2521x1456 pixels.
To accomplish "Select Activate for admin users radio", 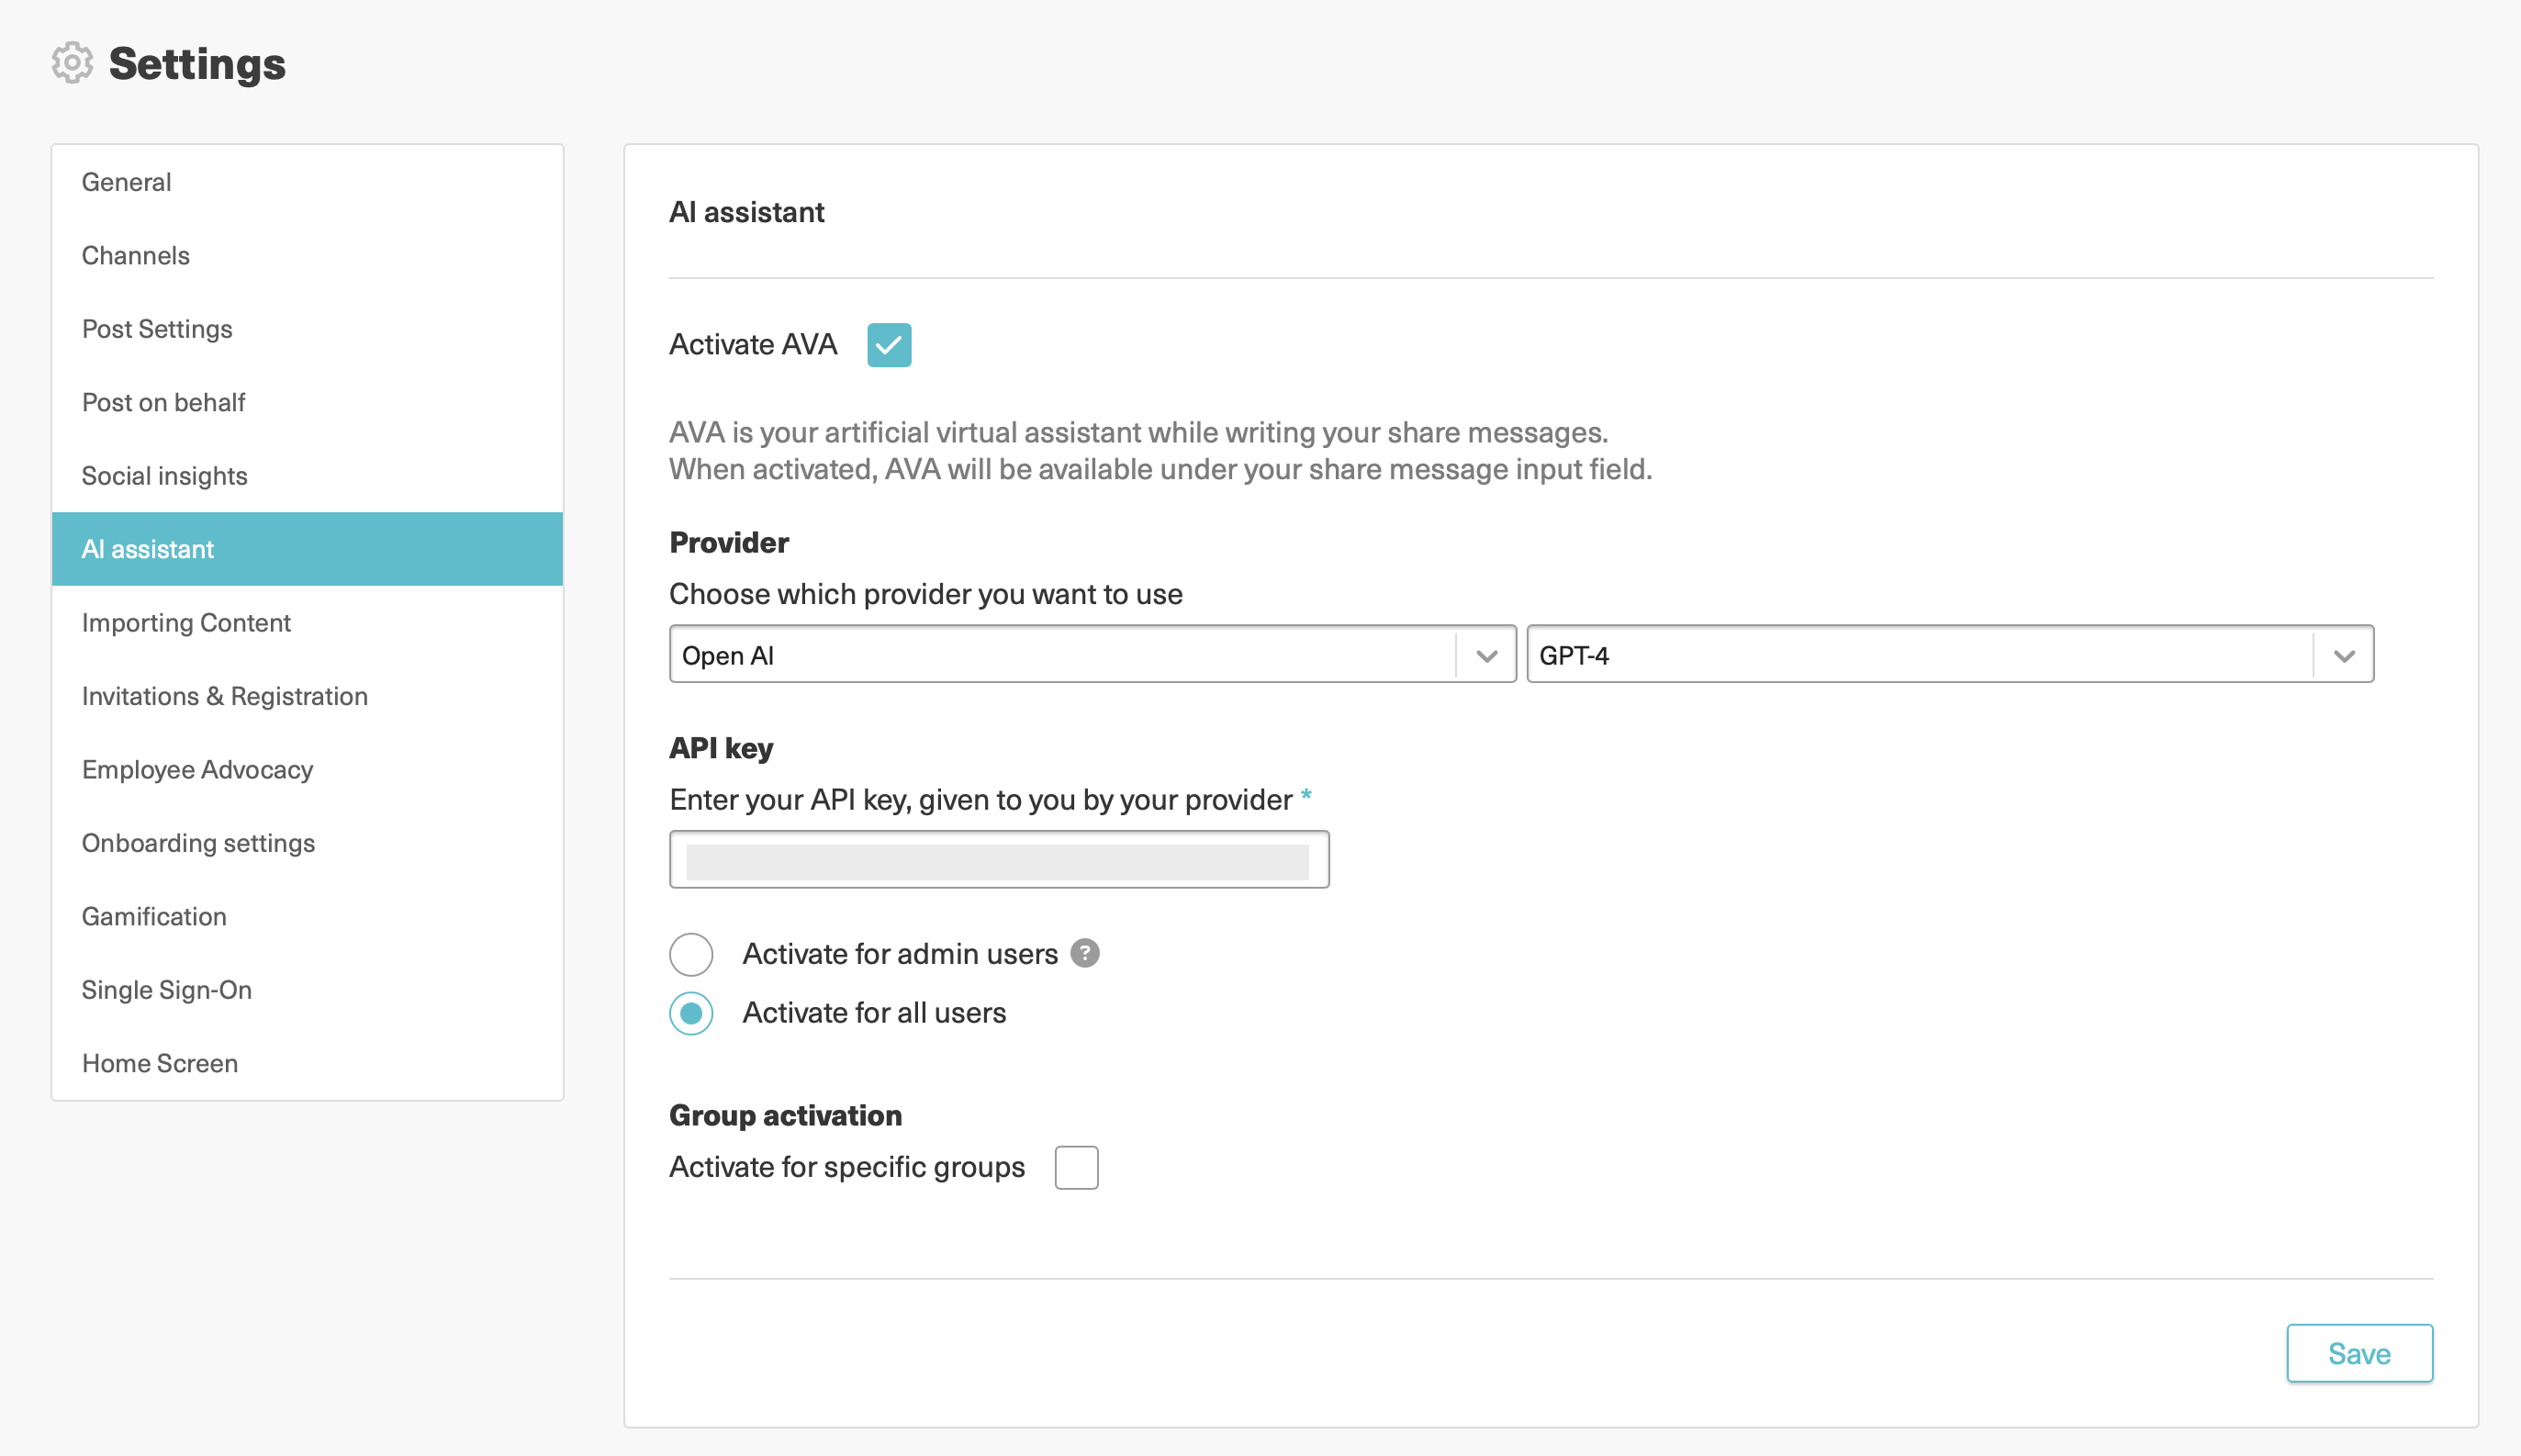I will [691, 954].
